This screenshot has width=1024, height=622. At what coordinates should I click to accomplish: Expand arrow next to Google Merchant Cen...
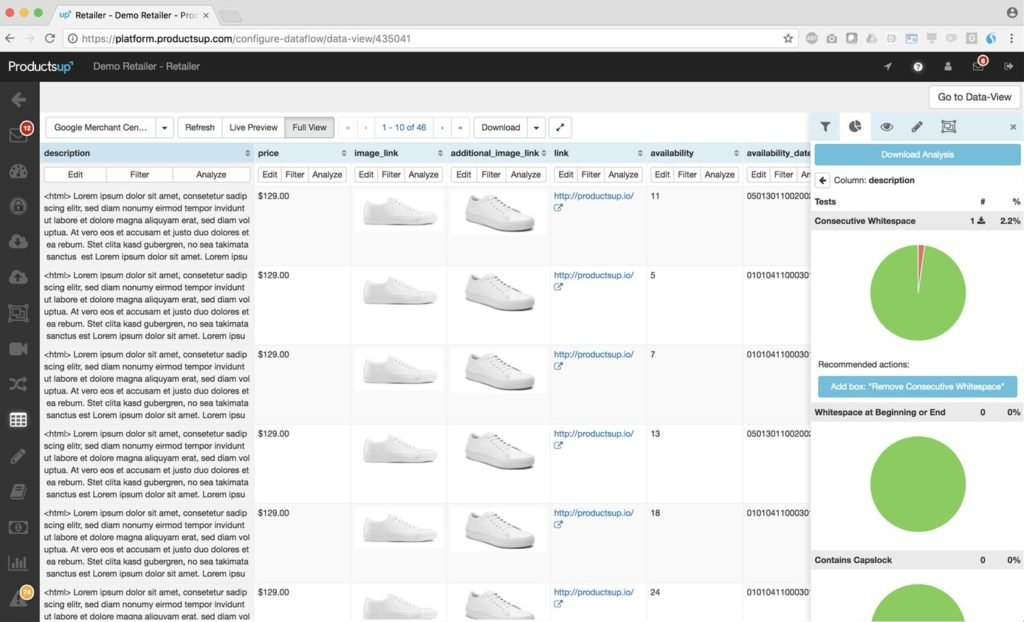(x=165, y=127)
